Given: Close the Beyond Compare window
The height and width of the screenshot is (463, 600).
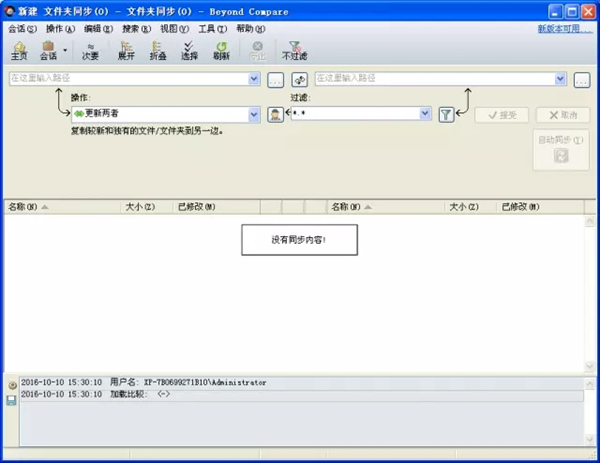Looking at the screenshot, I should coord(589,12).
